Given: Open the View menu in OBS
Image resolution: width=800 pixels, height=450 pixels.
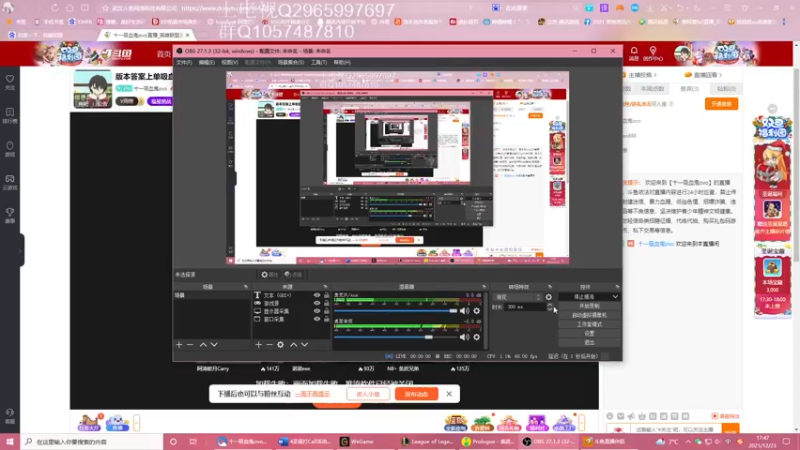Looking at the screenshot, I should (x=230, y=62).
